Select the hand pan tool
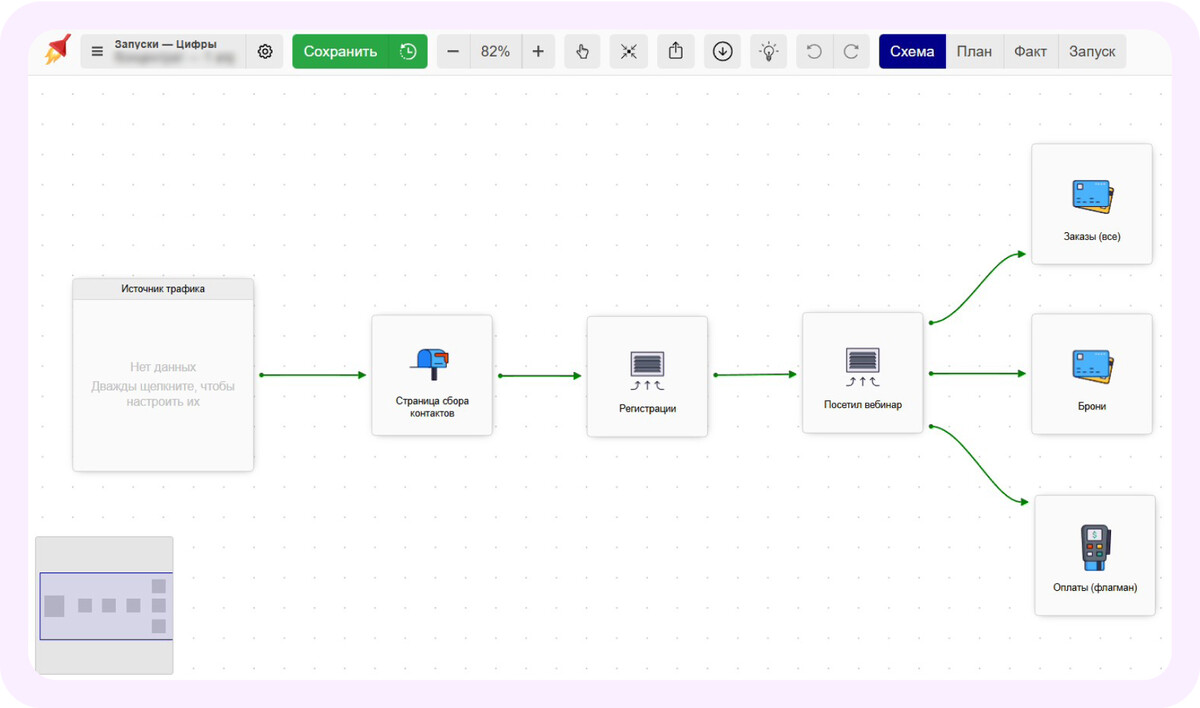The image size is (1200, 708). [x=582, y=52]
